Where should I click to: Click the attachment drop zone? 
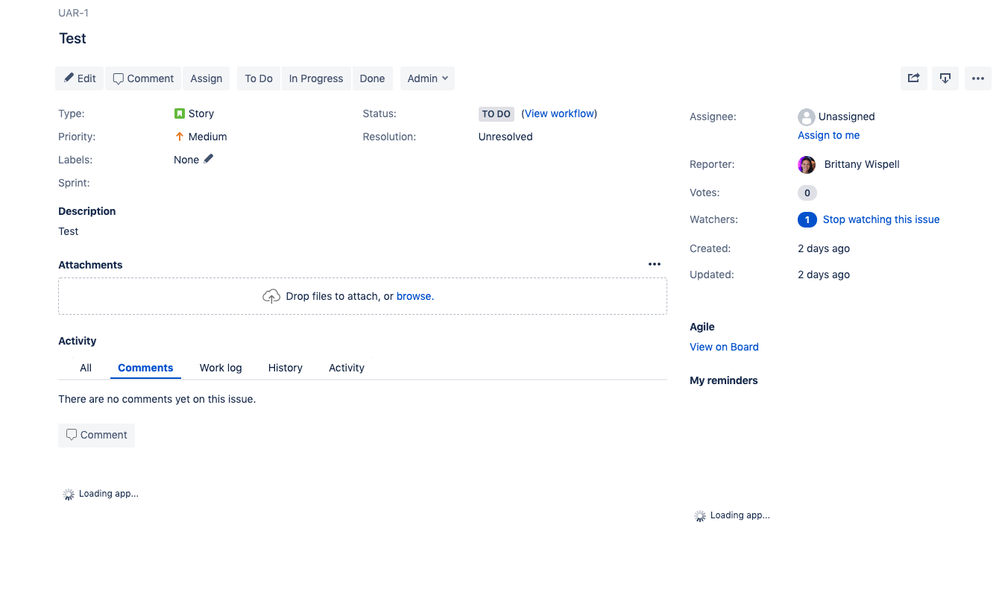(363, 296)
